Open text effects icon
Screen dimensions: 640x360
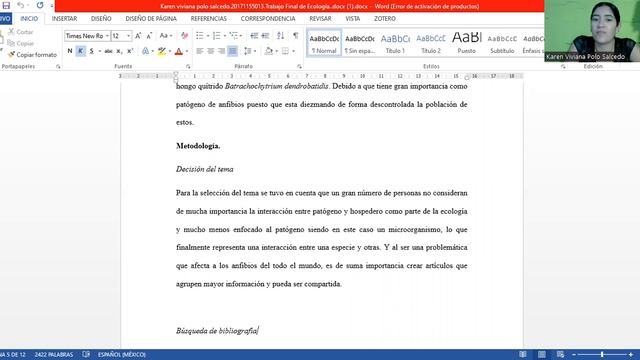click(x=145, y=51)
